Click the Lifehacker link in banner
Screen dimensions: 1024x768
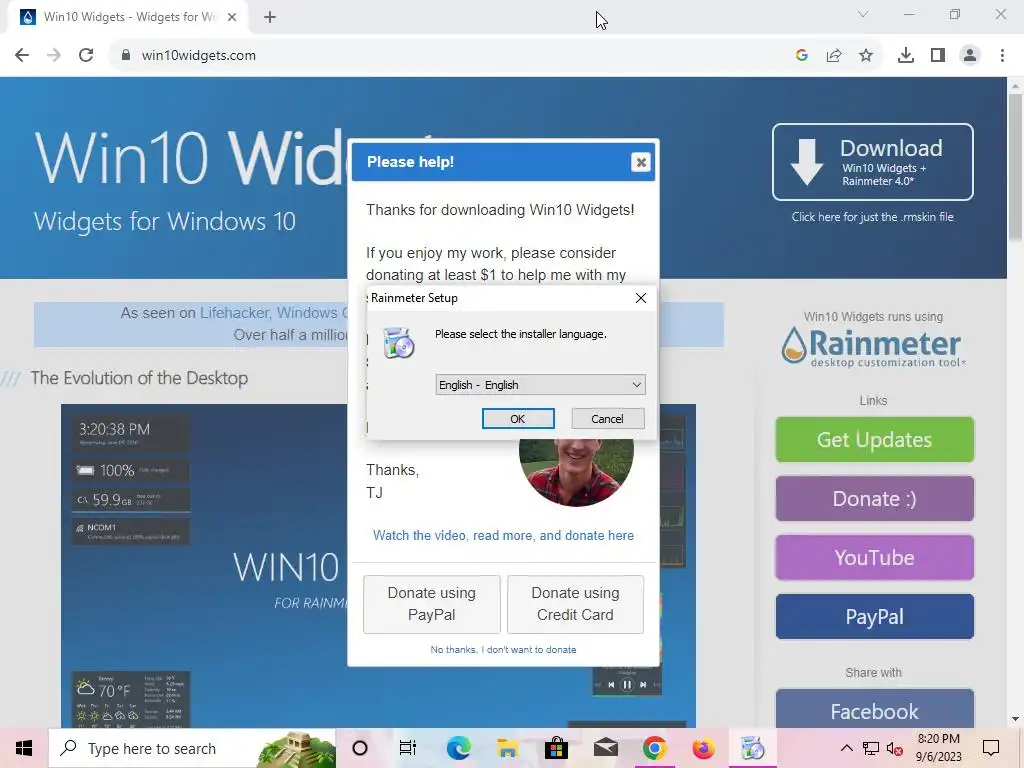click(235, 313)
